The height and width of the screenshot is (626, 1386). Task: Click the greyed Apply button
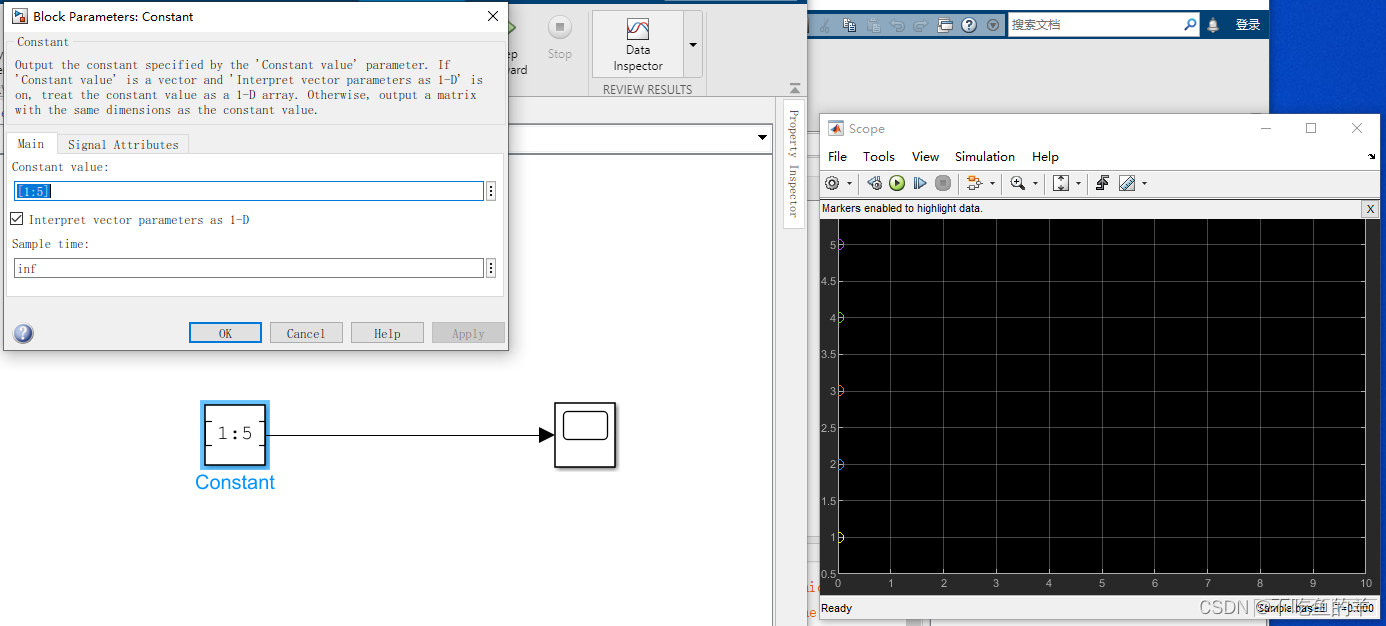(x=468, y=333)
